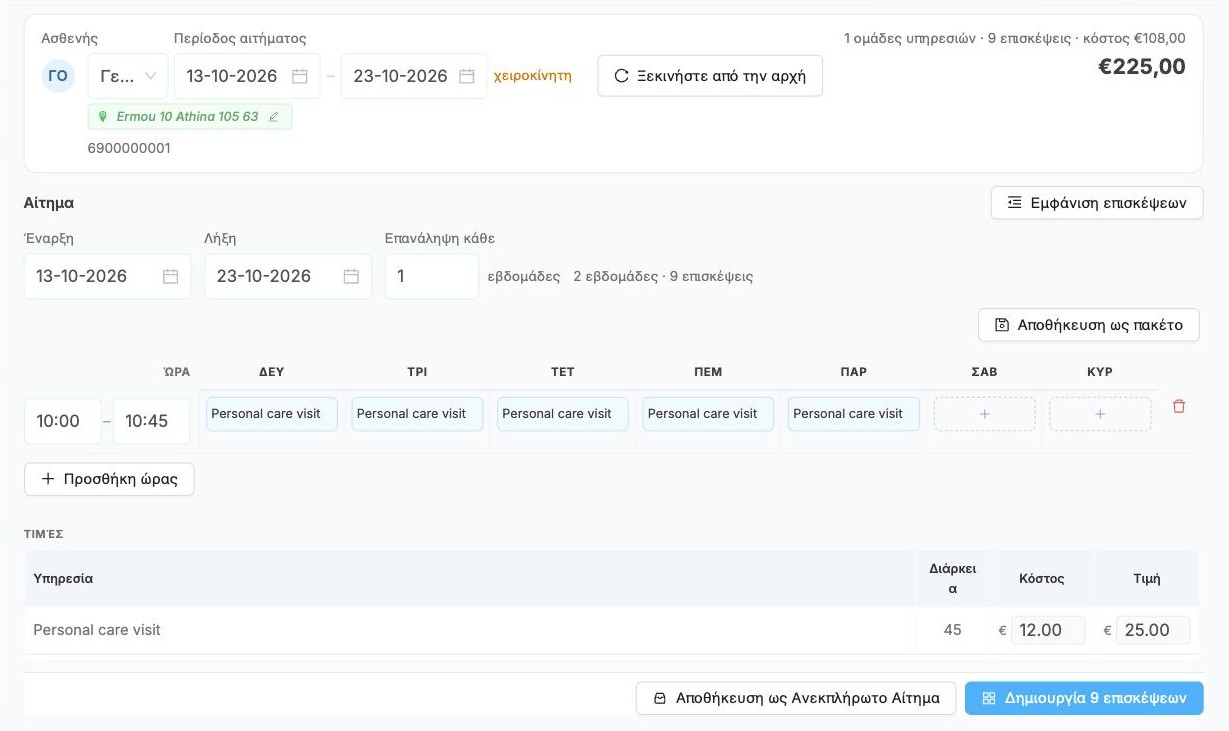Click Εμφάνιση επισκέψεων button

click(1097, 203)
